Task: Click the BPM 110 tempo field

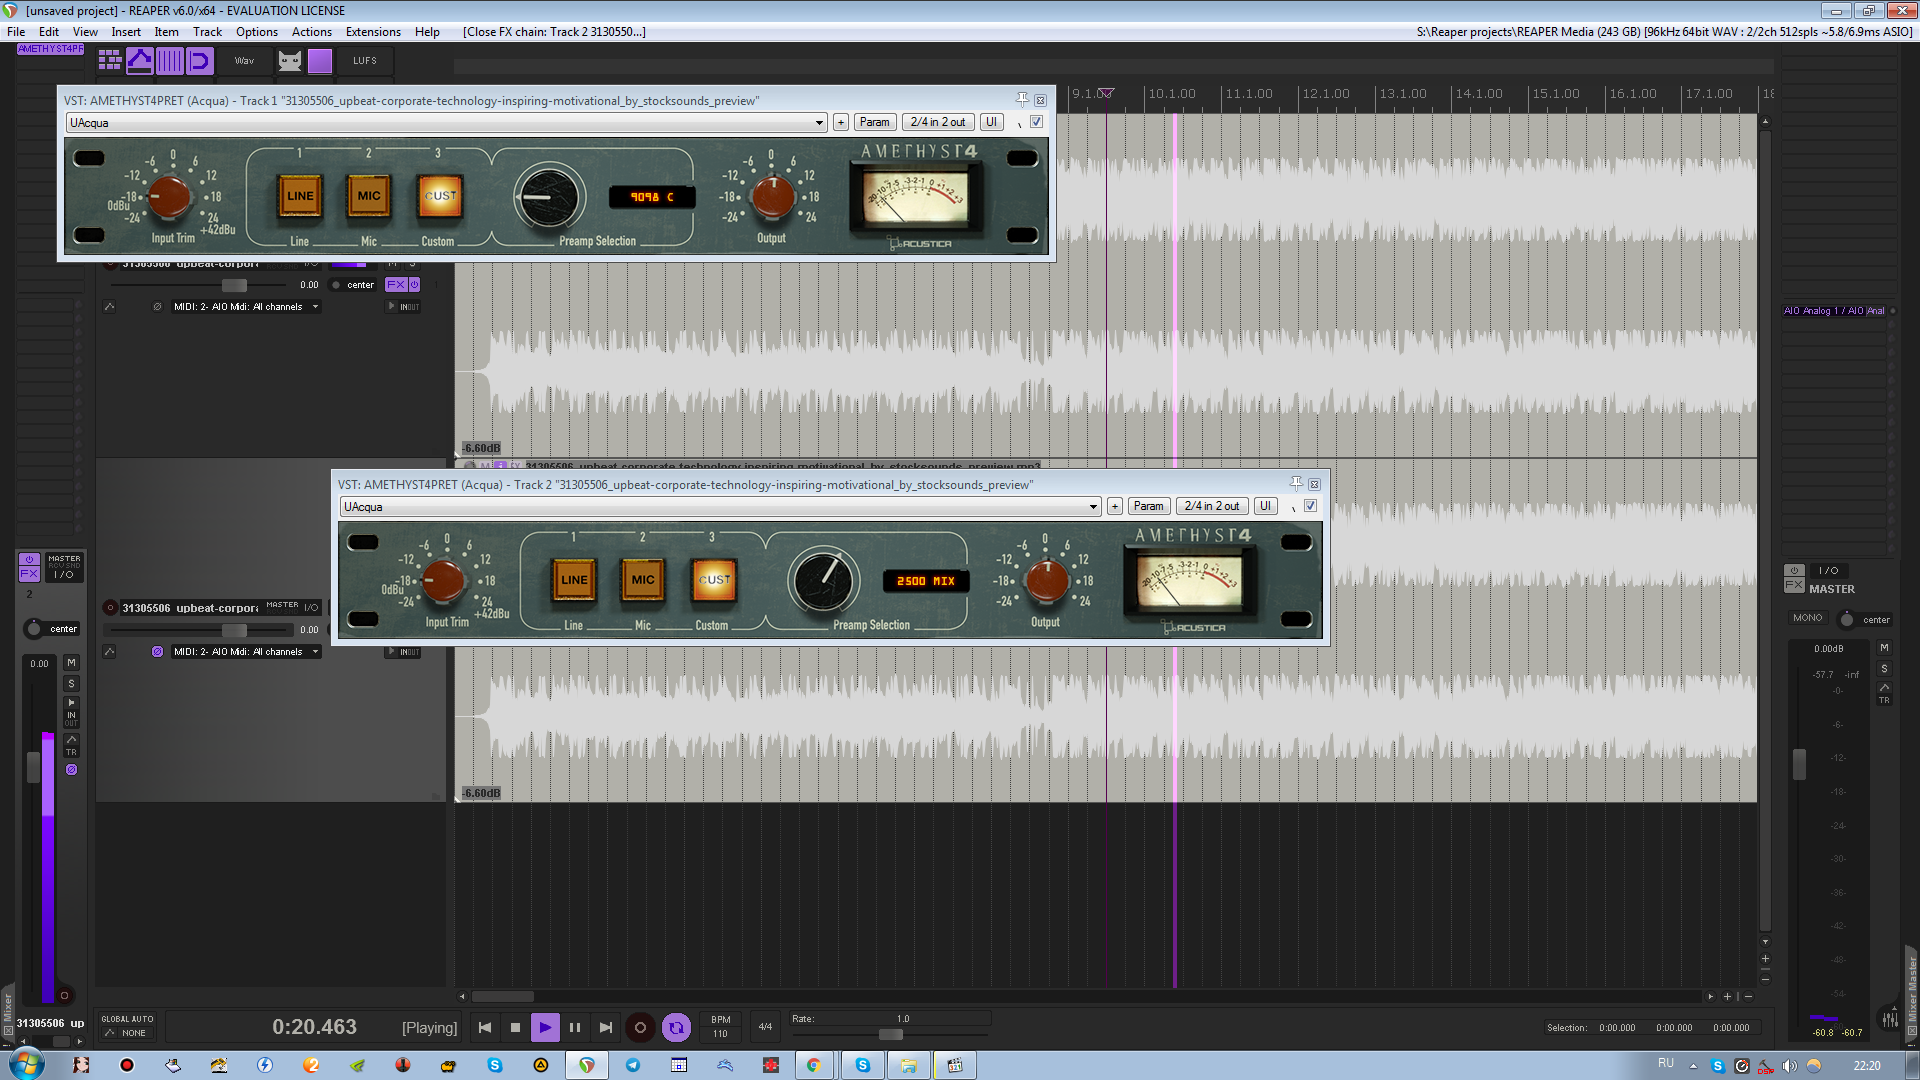Action: coord(720,1027)
